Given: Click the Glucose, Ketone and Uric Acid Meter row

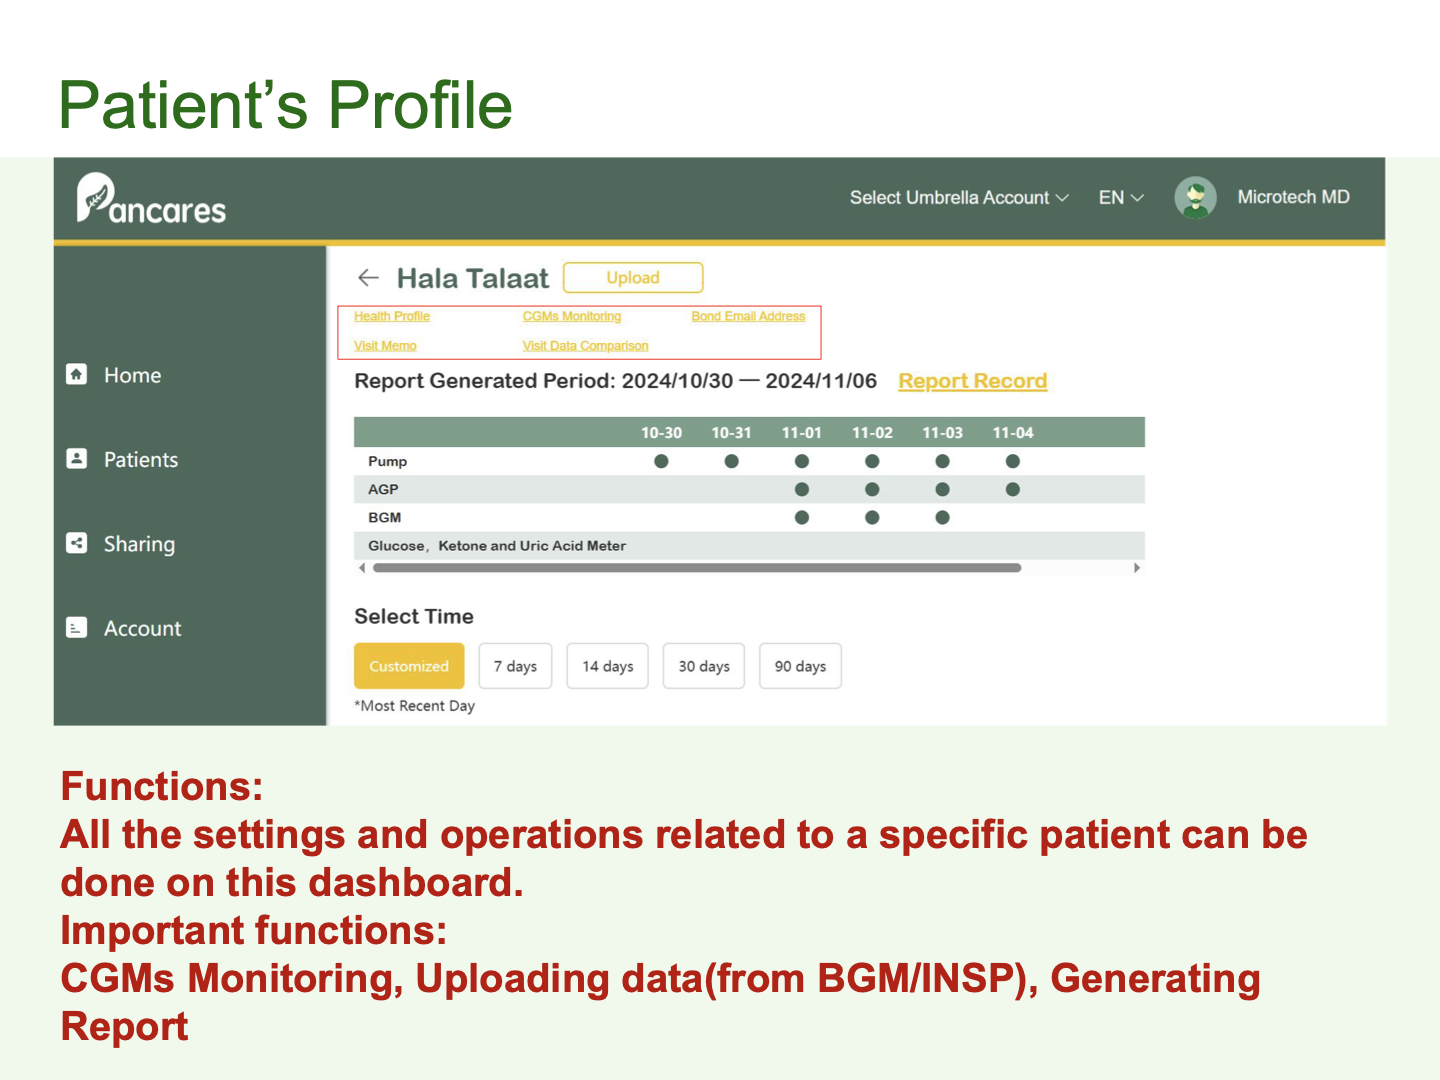Looking at the screenshot, I should (x=749, y=546).
